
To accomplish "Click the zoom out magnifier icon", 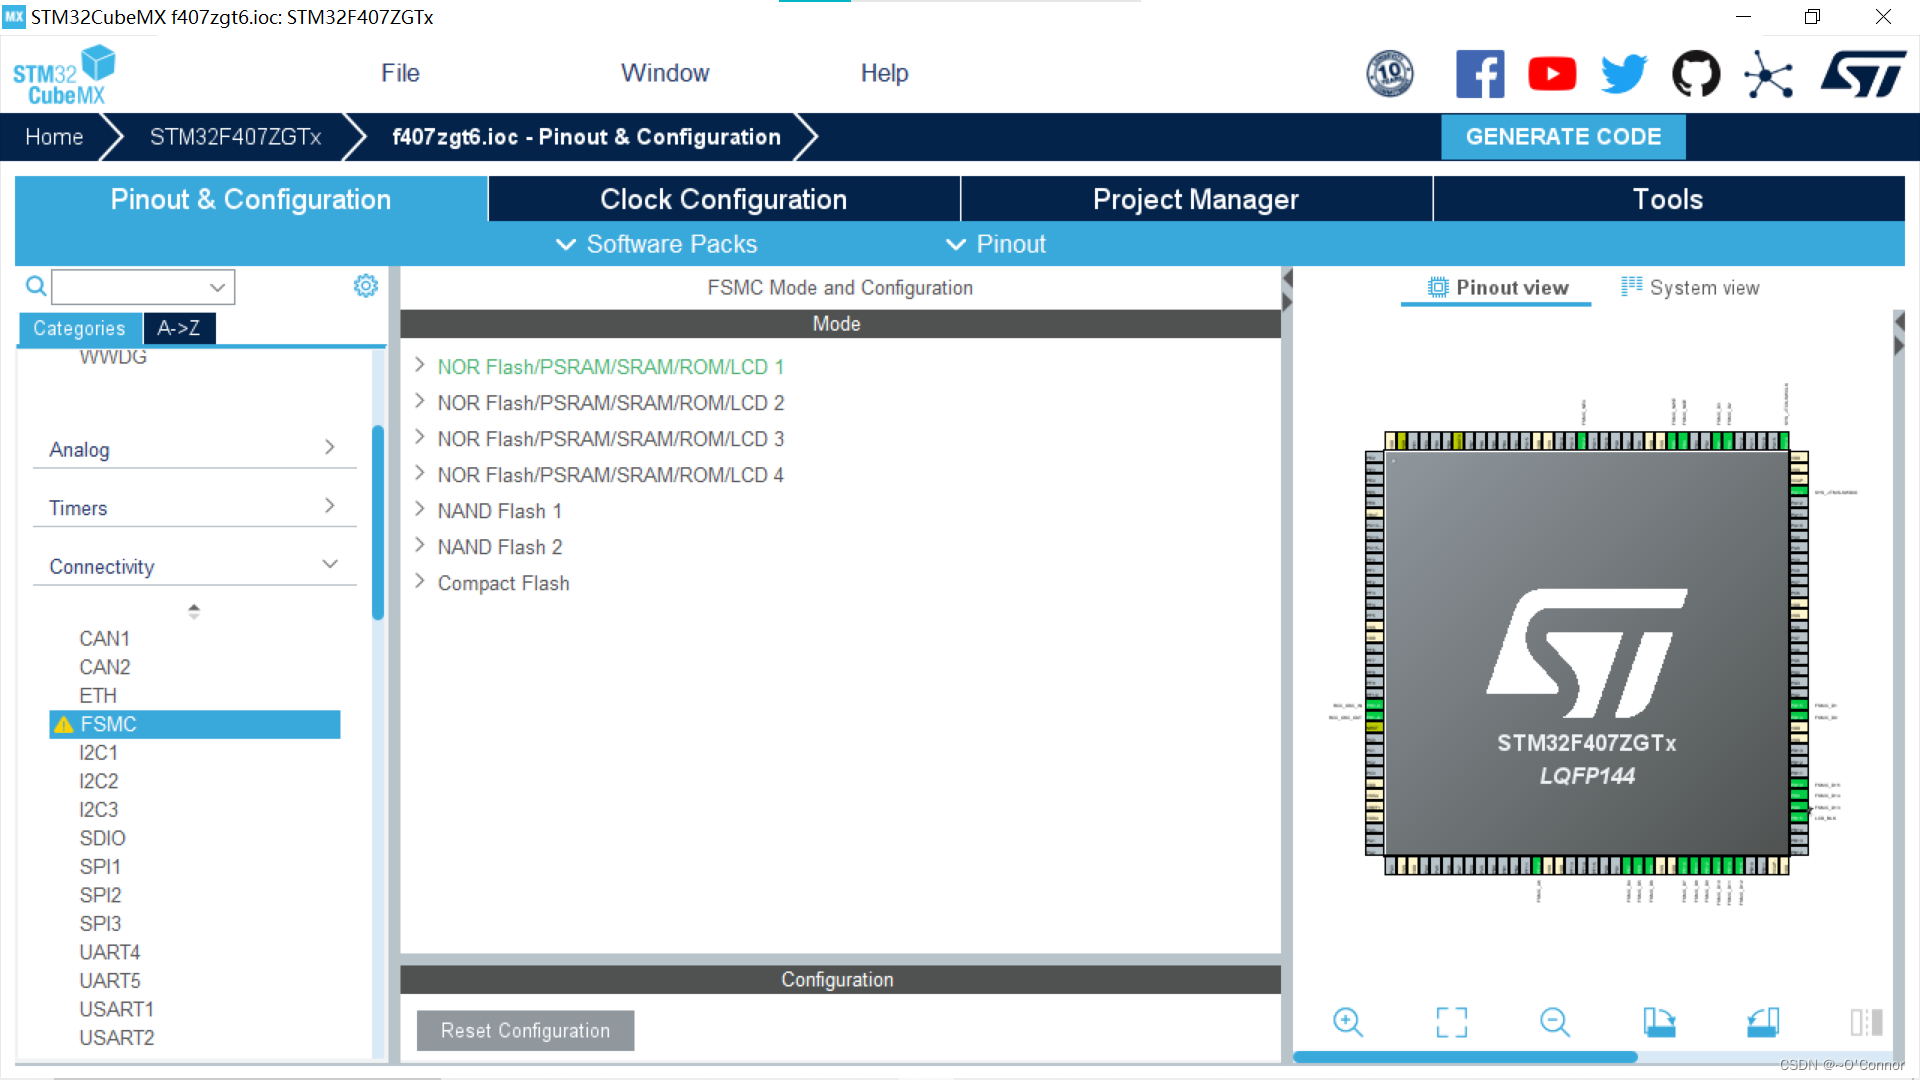I will point(1554,1022).
